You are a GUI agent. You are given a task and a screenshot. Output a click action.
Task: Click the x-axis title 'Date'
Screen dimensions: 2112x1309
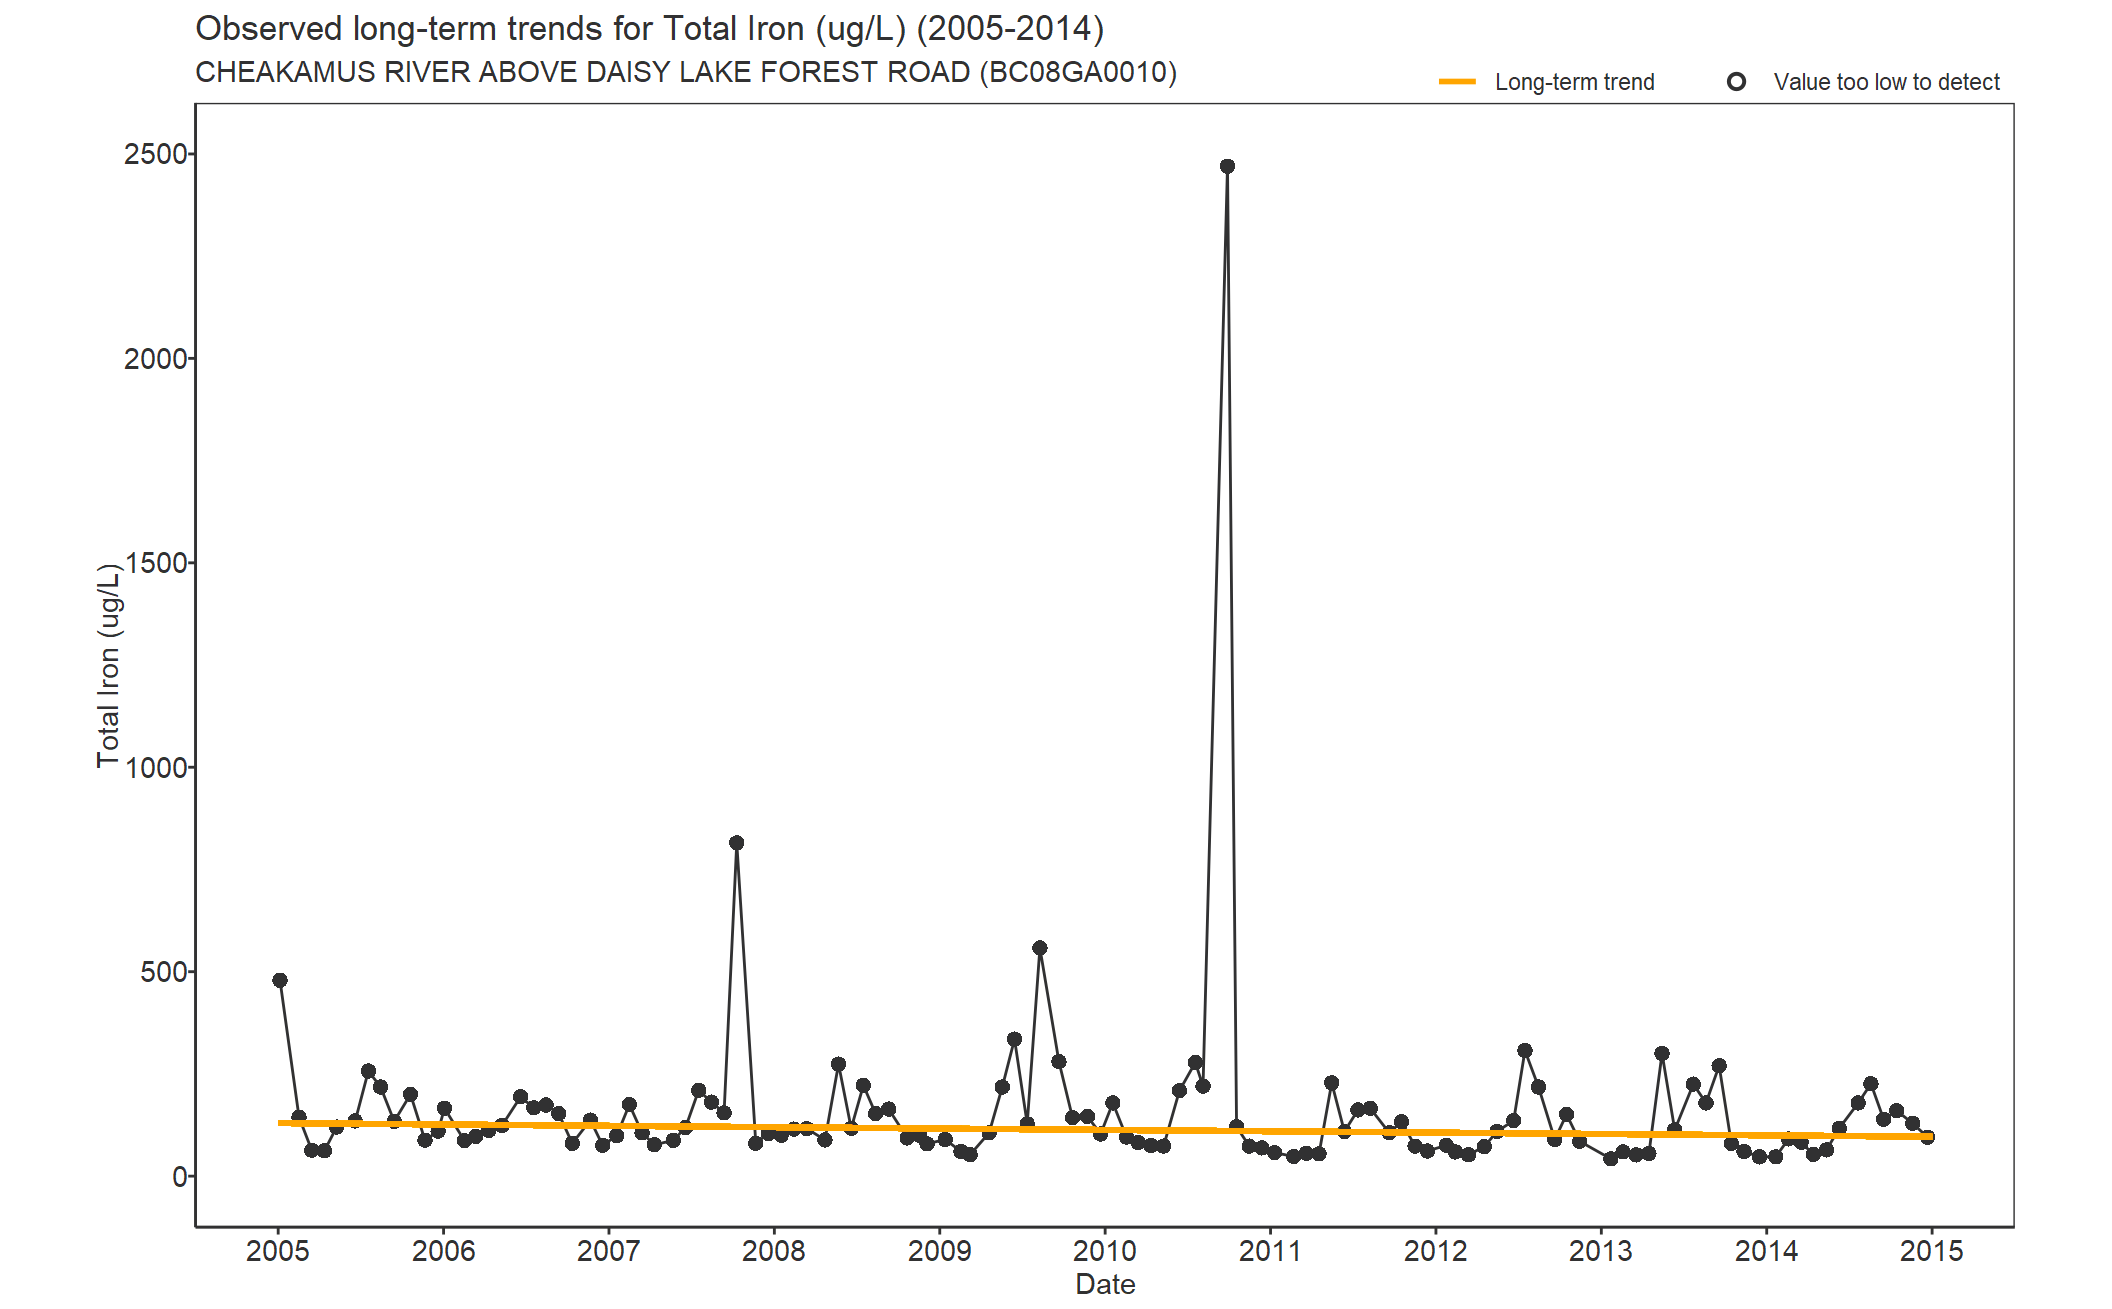coord(1105,1284)
